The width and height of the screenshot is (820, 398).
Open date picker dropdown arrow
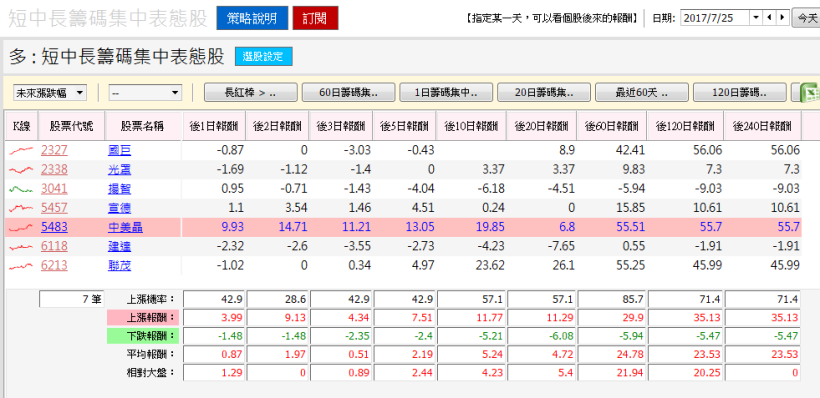coord(756,18)
